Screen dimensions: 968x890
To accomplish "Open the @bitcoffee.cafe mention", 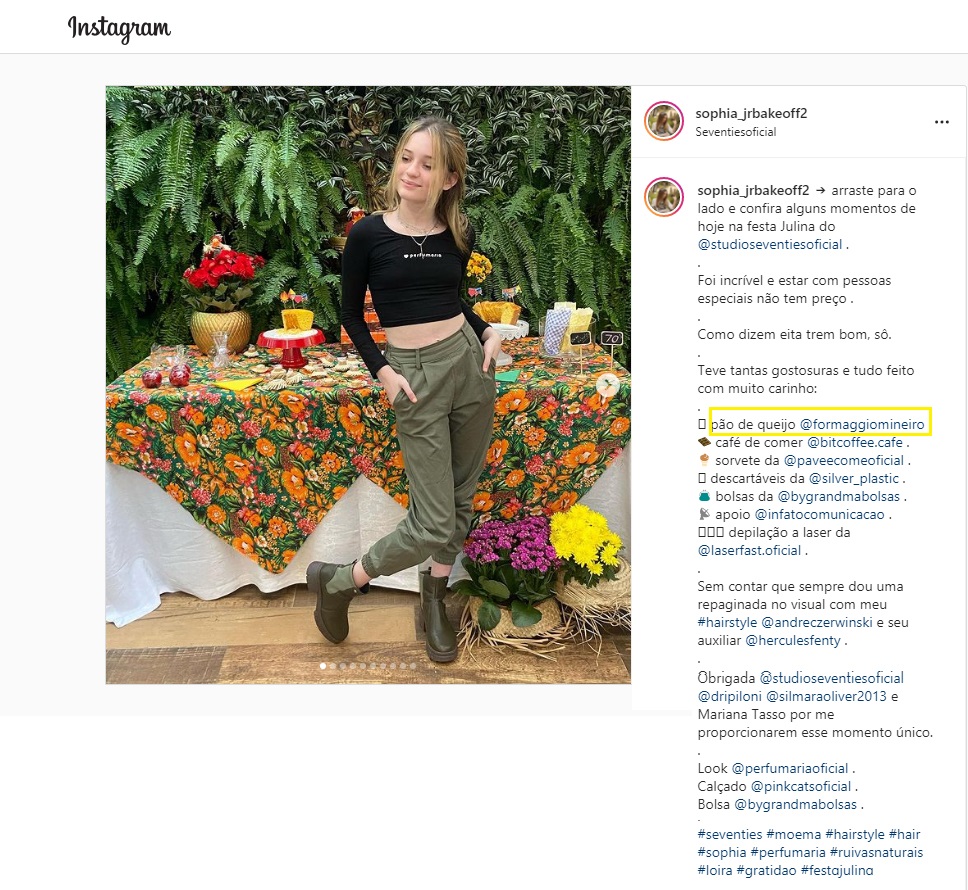I will pyautogui.click(x=855, y=443).
